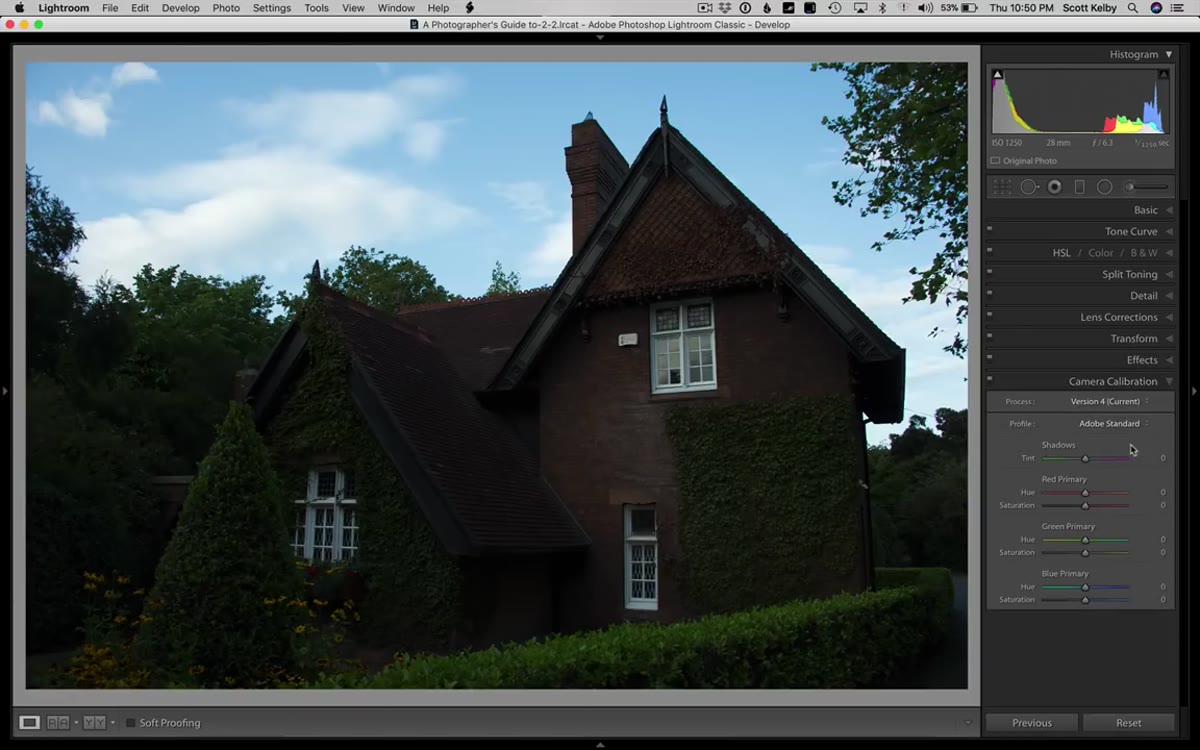This screenshot has width=1200, height=750.
Task: Open the Lightroom application menu
Action: (x=63, y=8)
